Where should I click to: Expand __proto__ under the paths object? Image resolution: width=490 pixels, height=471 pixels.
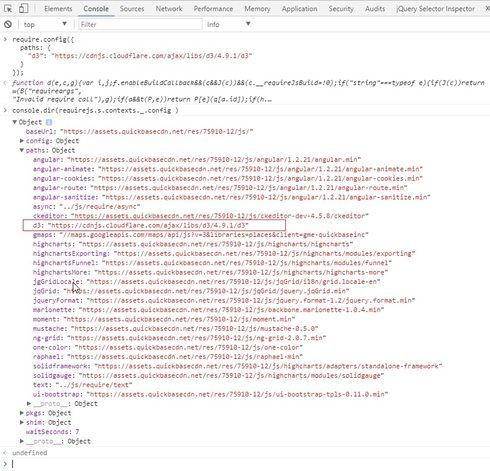click(x=29, y=404)
